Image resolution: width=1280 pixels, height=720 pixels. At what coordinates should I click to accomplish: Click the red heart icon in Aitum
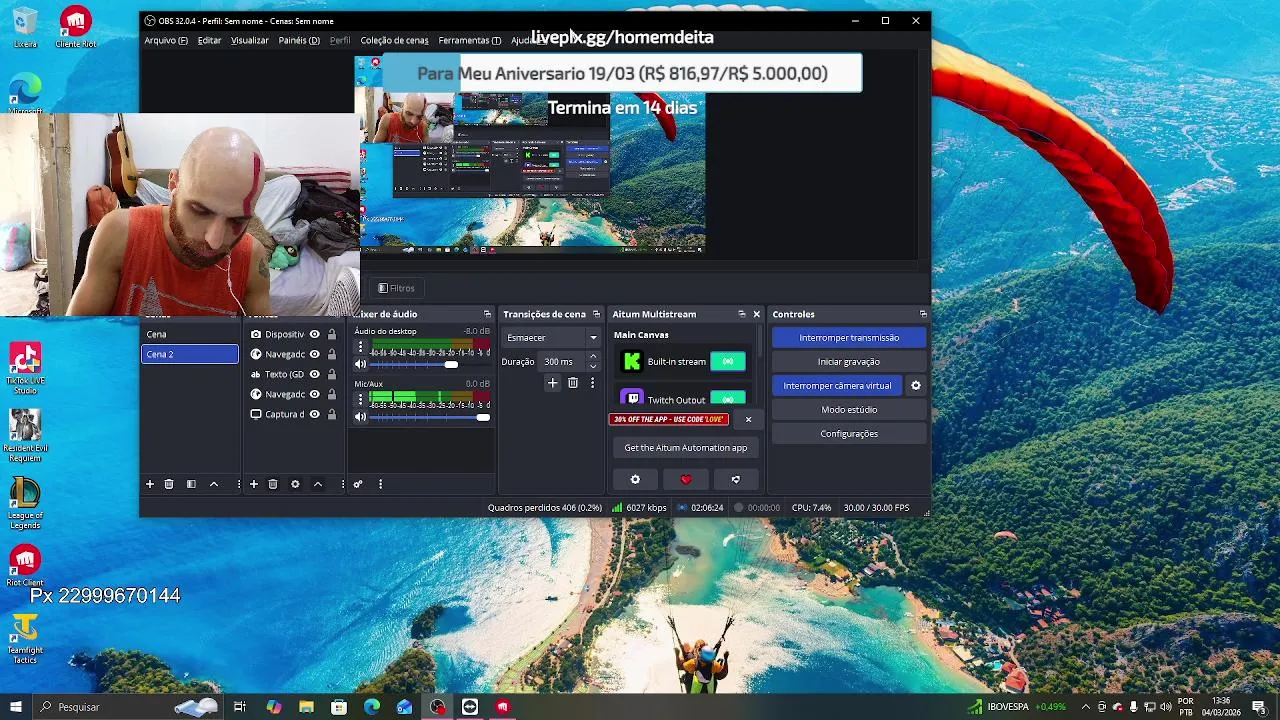[686, 480]
